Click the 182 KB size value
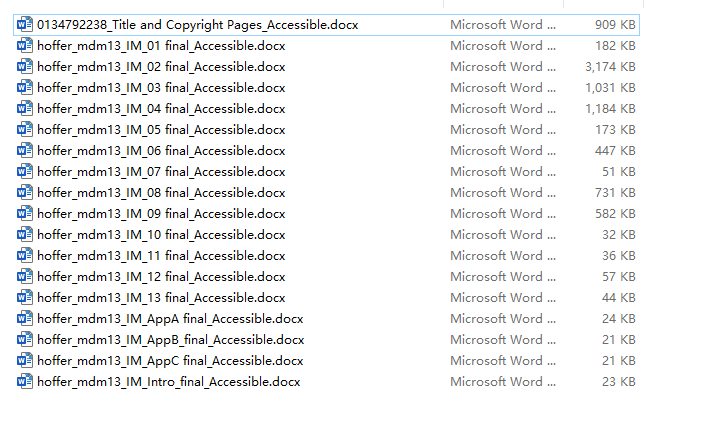717x422 pixels. coord(615,46)
